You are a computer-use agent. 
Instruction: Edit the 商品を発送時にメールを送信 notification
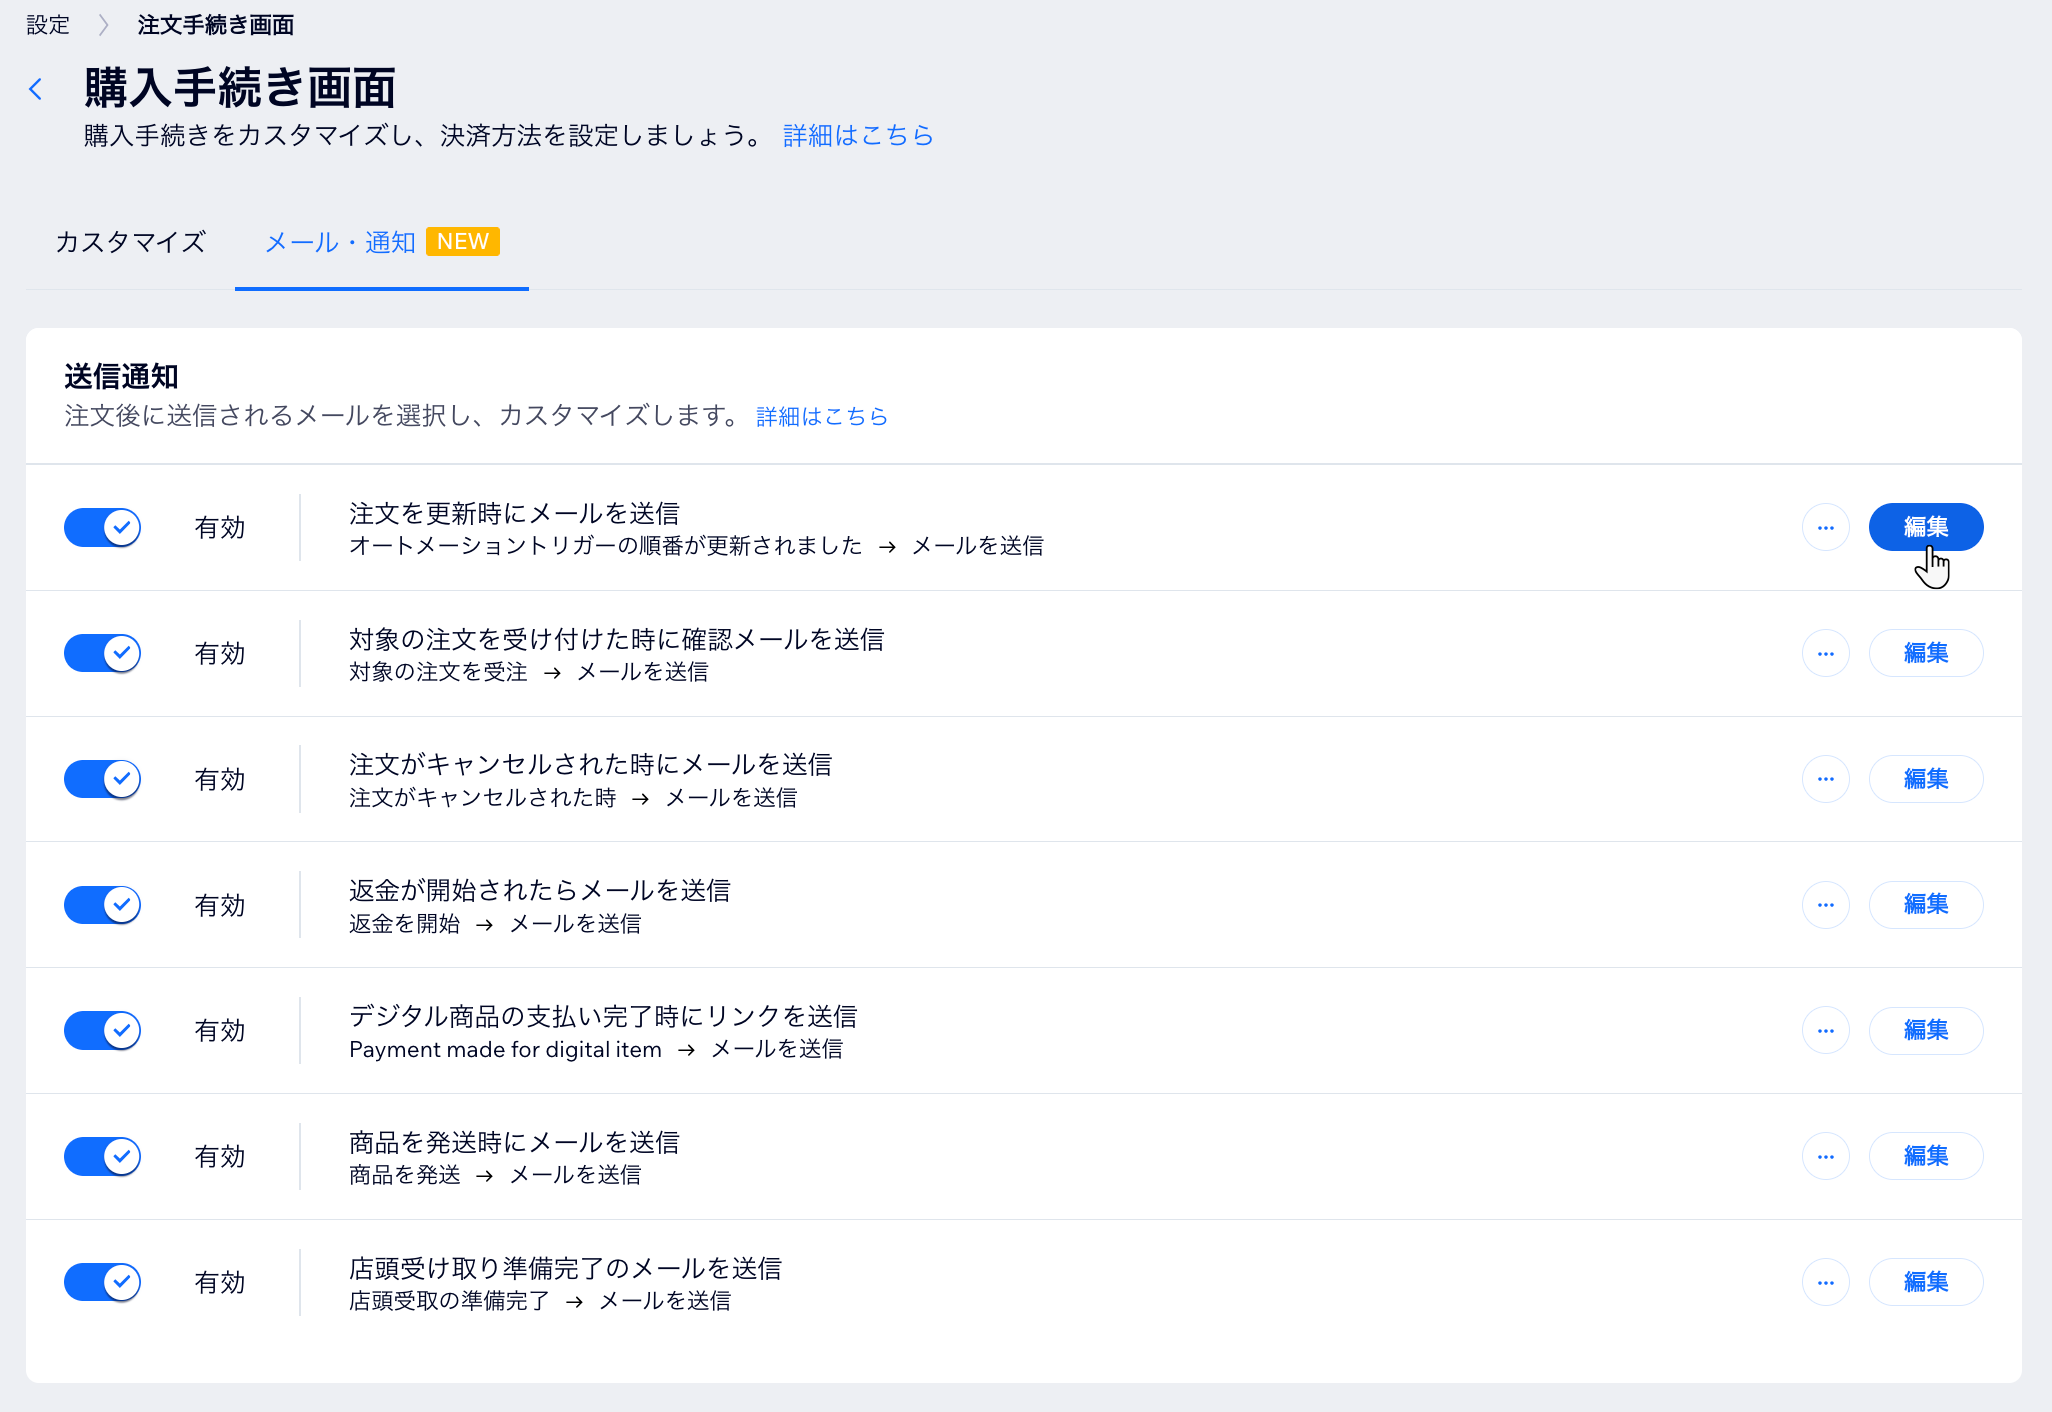[1926, 1156]
